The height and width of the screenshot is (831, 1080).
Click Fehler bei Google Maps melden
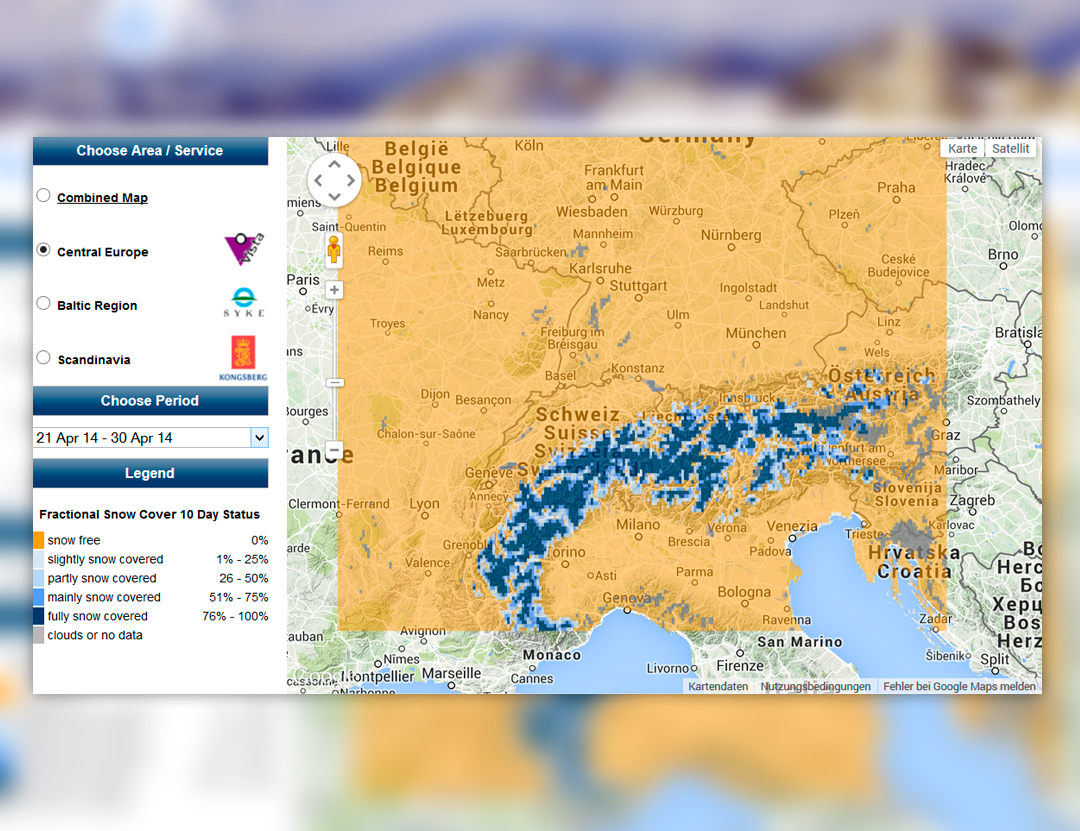(960, 687)
